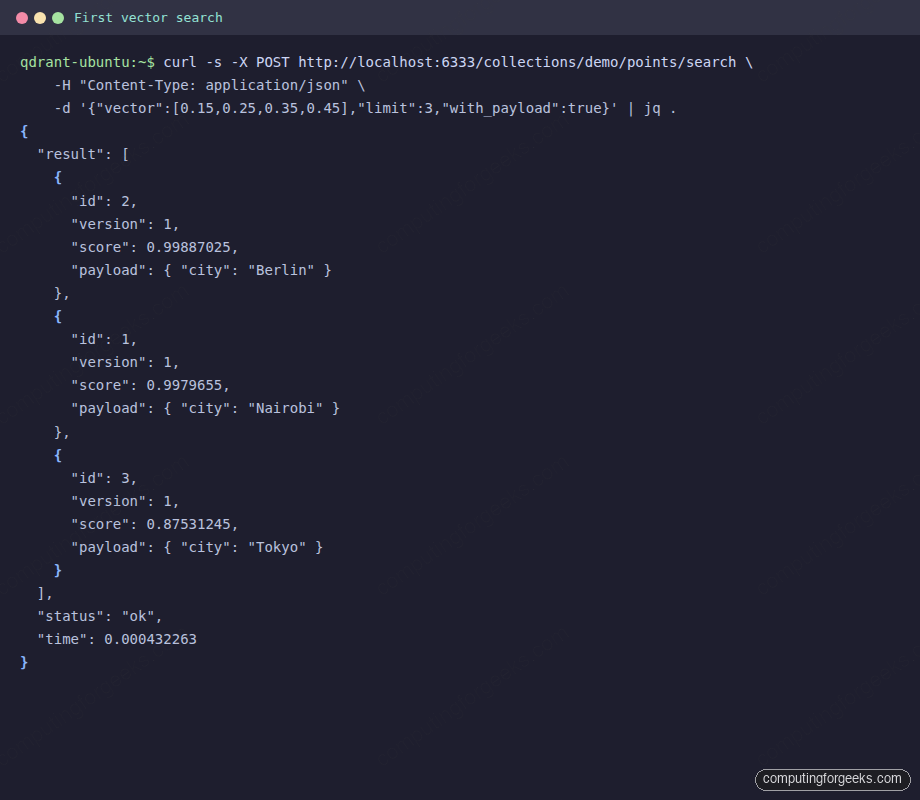
Task: Click the 'curl -s -X POST' command text
Action: pyautogui.click(x=226, y=62)
